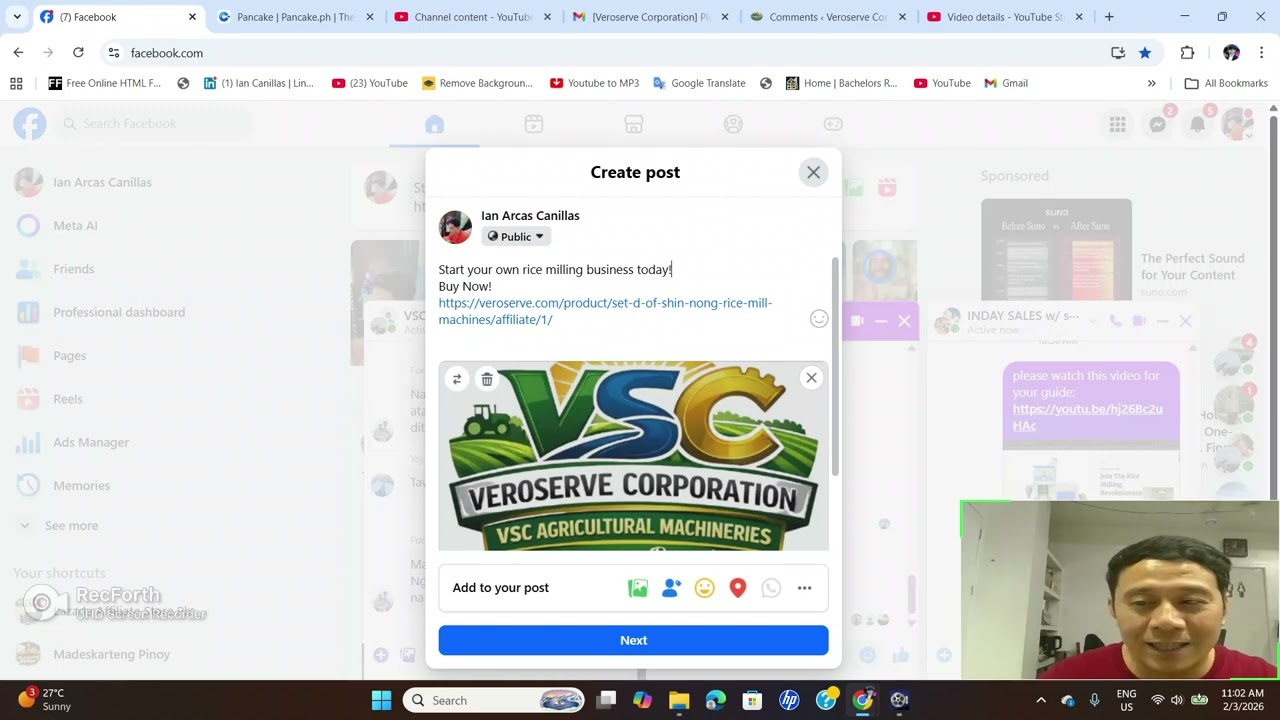Click the Next button to continue posting
The width and height of the screenshot is (1280, 720).
(x=633, y=640)
